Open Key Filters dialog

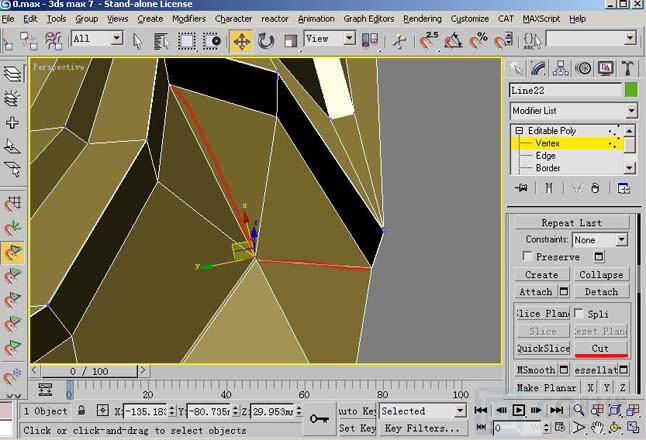(423, 428)
